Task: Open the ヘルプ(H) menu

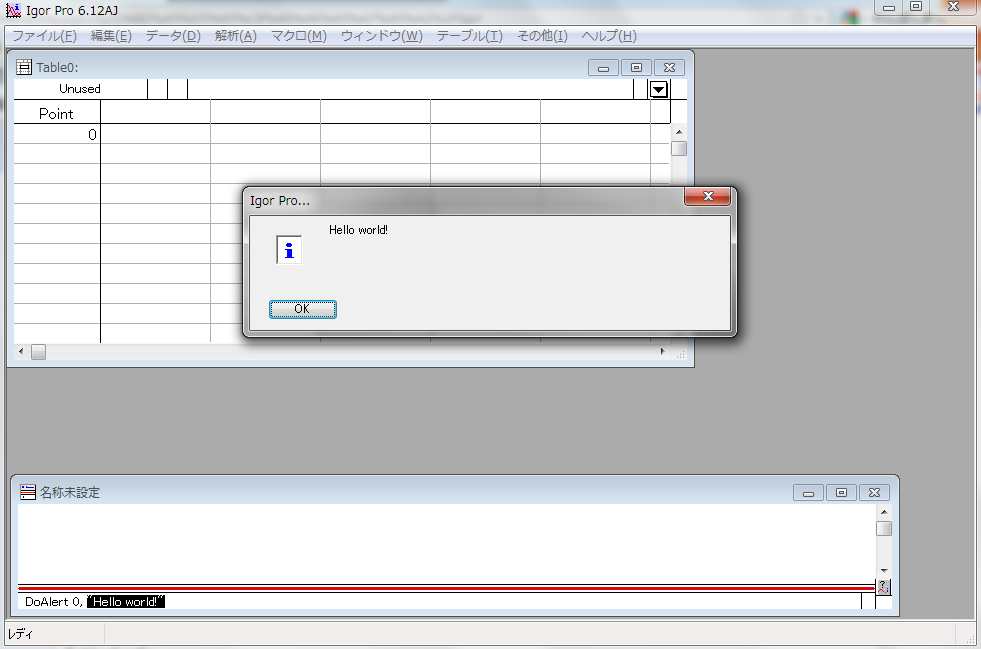Action: [x=608, y=36]
